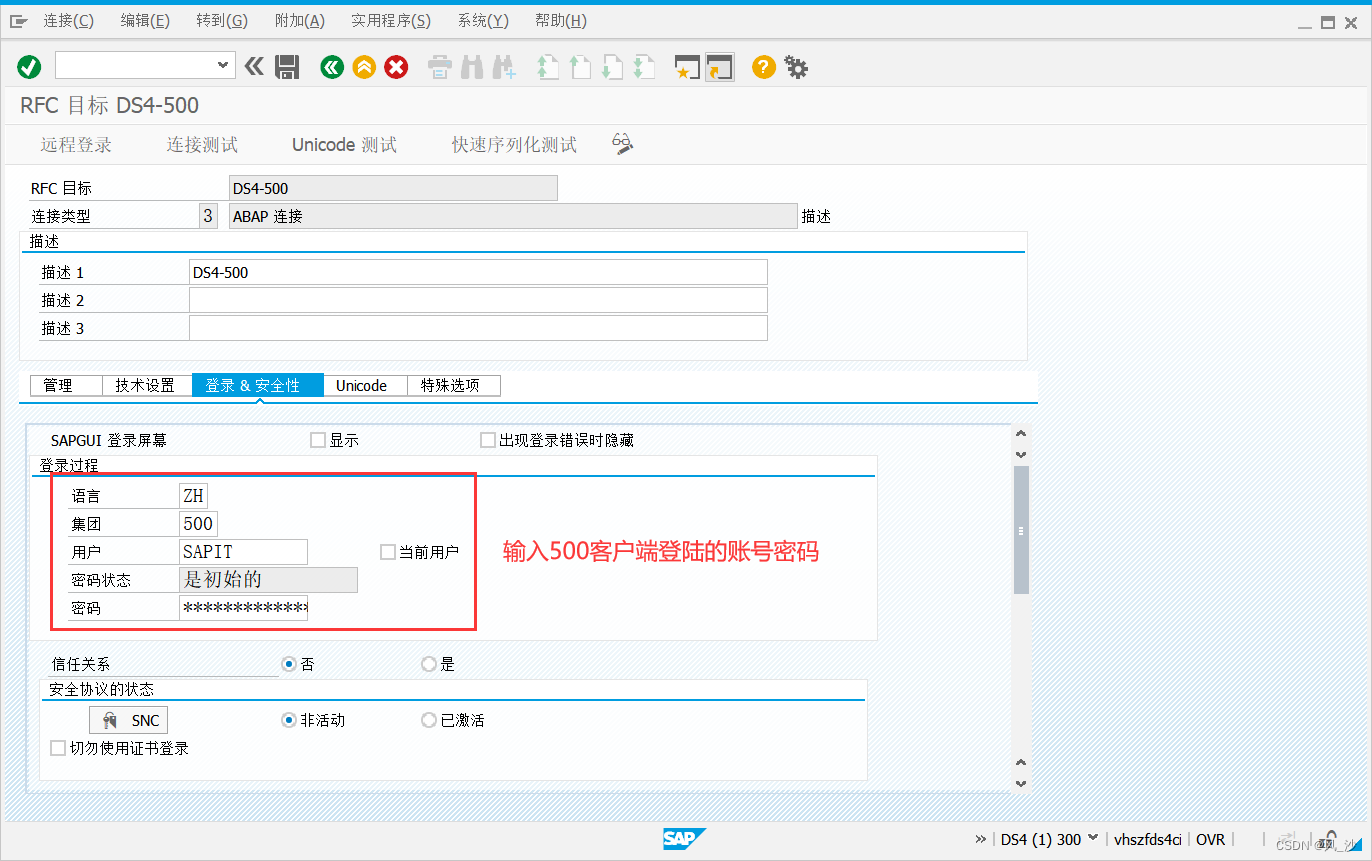Click the 连接测试 button
Screen dimensions: 1372x861
click(x=202, y=145)
